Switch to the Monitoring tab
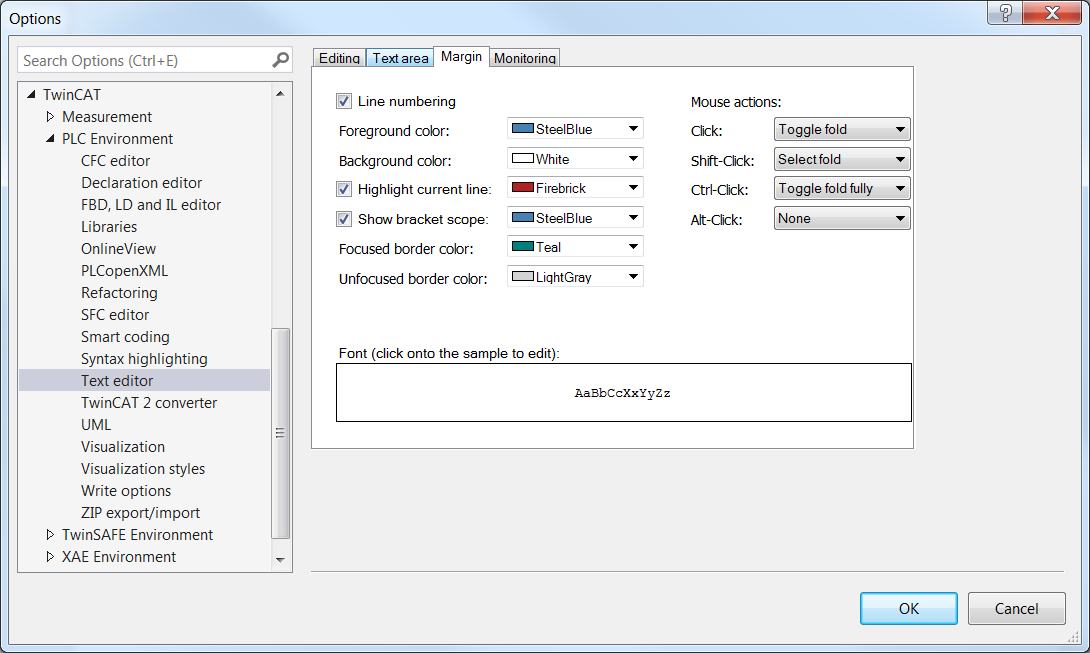The width and height of the screenshot is (1090, 653). pos(525,58)
